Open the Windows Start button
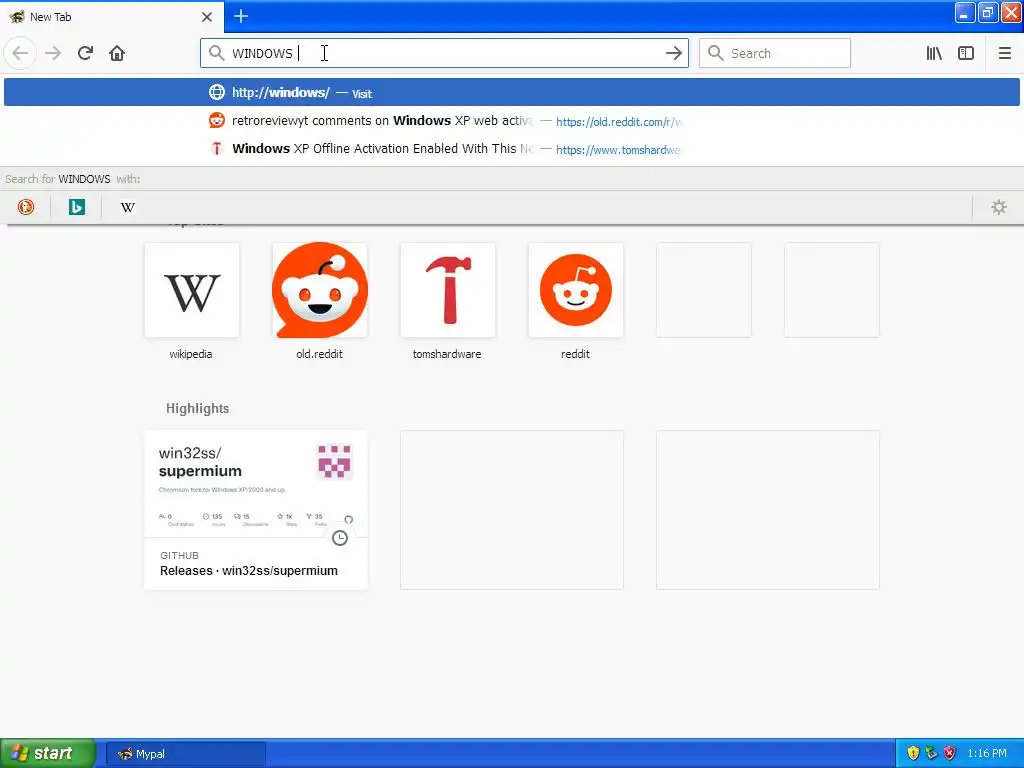1024x768 pixels. (48, 753)
